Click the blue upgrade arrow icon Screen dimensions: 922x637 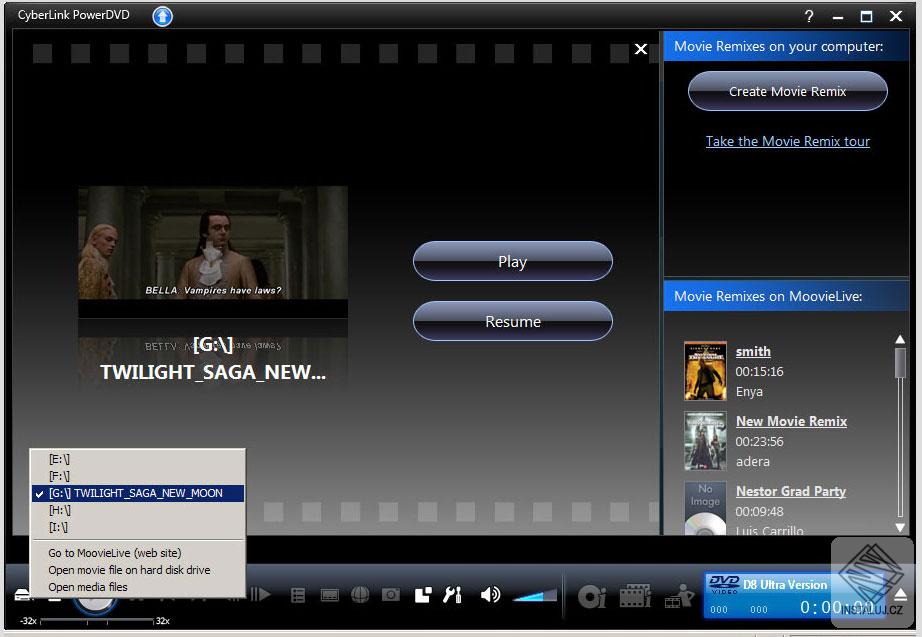[x=162, y=16]
